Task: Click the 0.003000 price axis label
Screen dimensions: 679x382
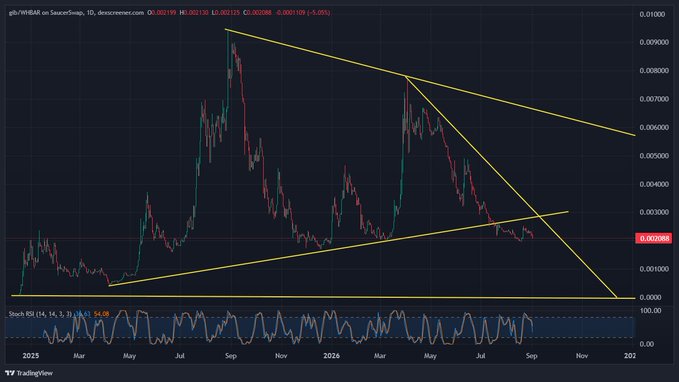Action: click(653, 212)
